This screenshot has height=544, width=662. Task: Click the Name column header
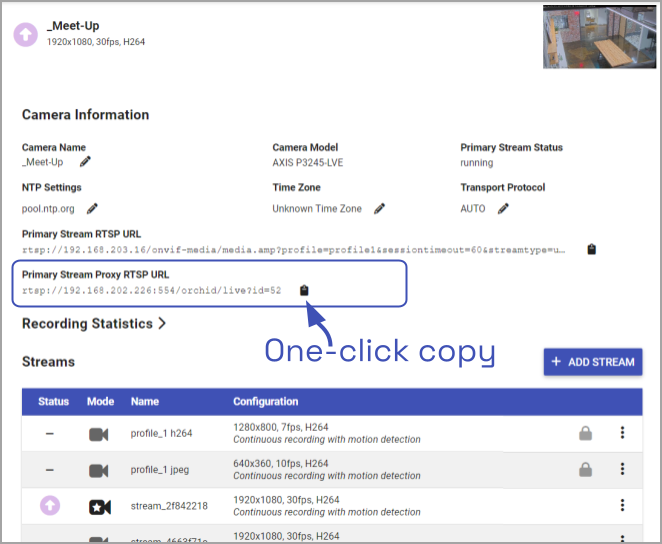coord(145,401)
